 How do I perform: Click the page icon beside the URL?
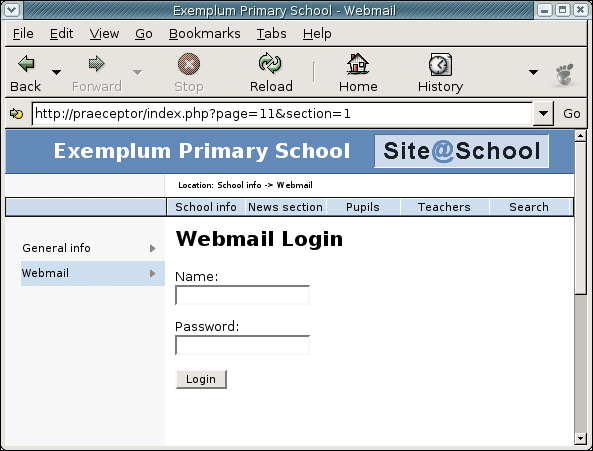(x=16, y=113)
